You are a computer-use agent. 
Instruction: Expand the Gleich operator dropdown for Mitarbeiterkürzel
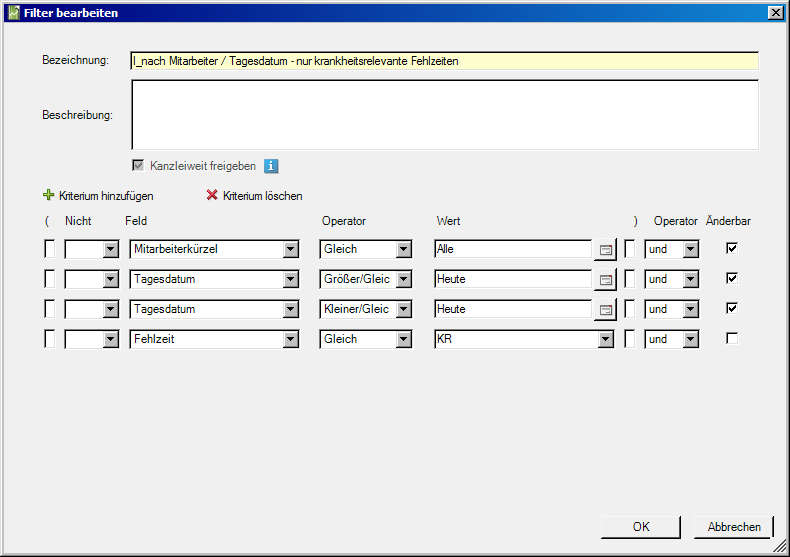coord(403,250)
